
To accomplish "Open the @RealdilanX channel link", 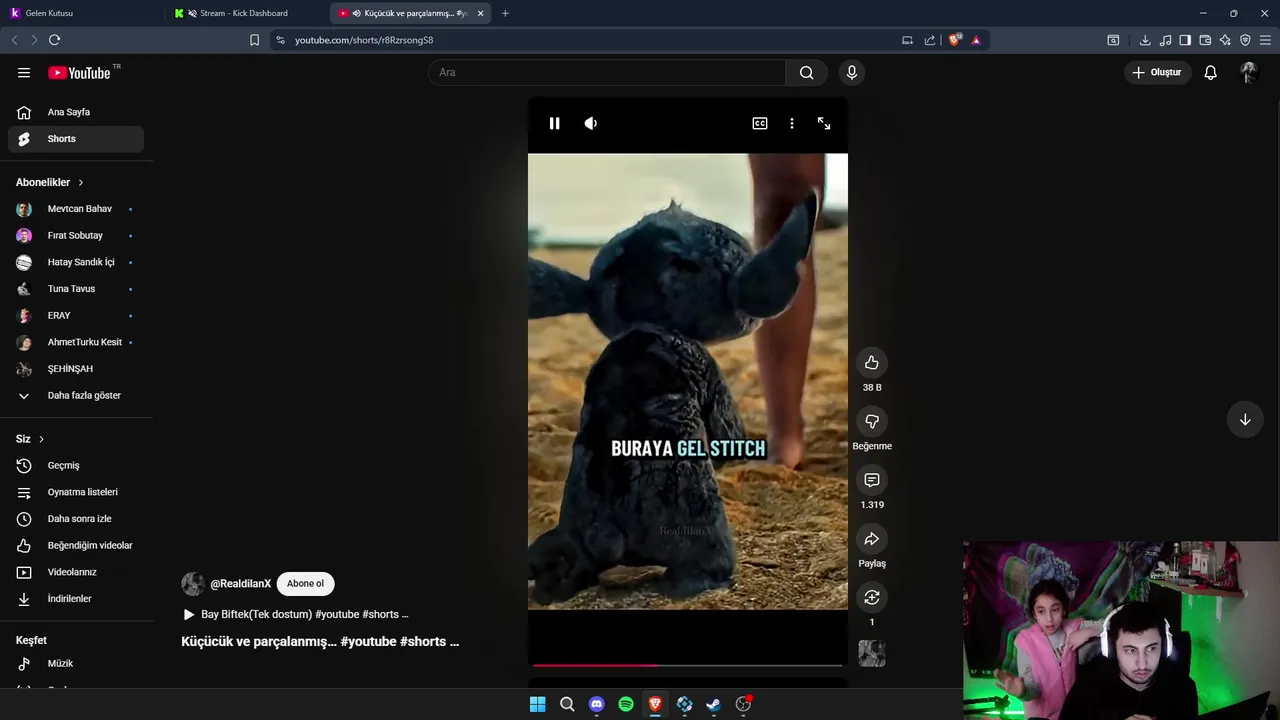I will coord(240,583).
